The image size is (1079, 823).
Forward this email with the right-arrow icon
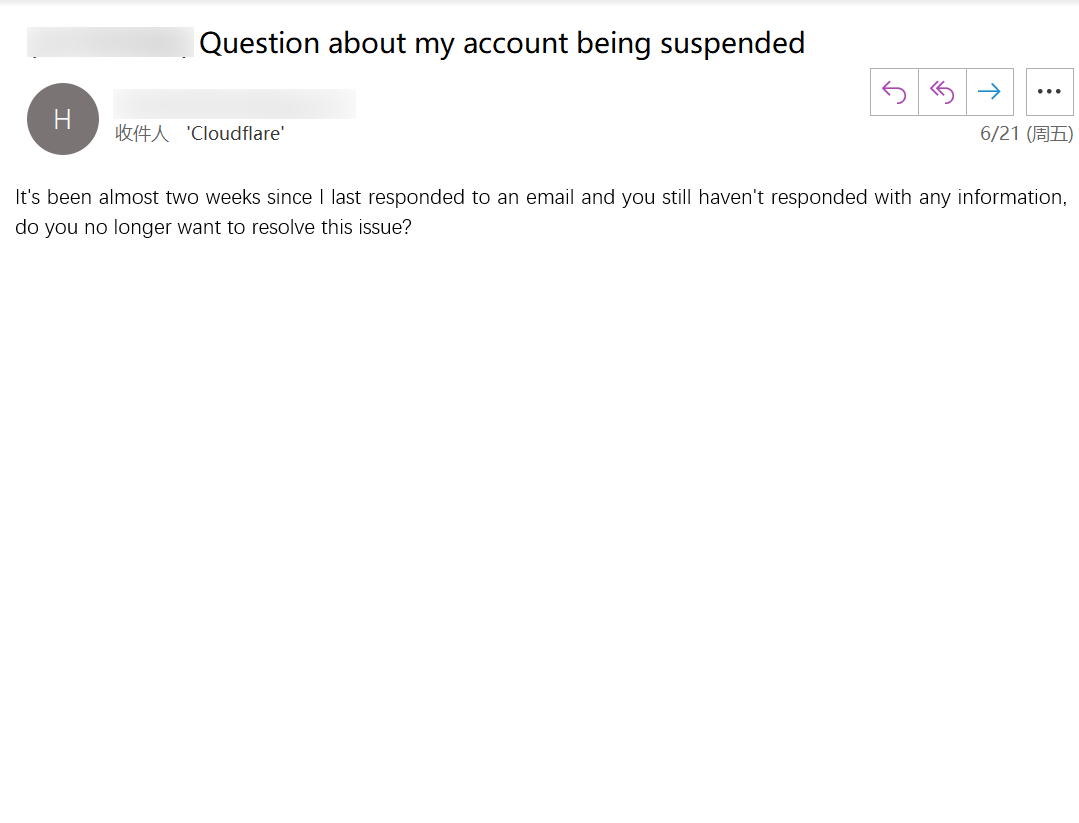click(x=990, y=92)
